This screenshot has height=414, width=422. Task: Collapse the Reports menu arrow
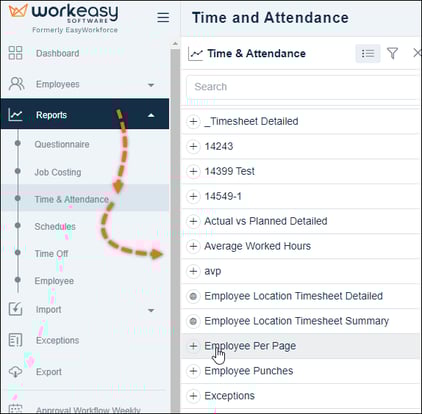coord(151,115)
